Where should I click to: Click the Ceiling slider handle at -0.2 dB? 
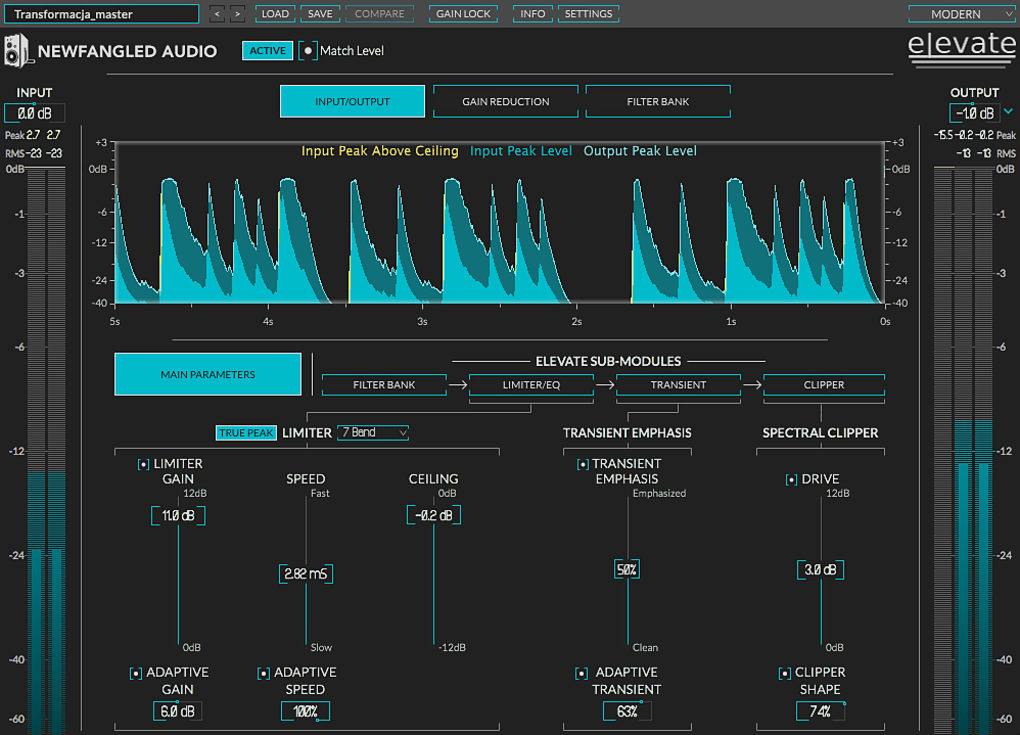[434, 515]
